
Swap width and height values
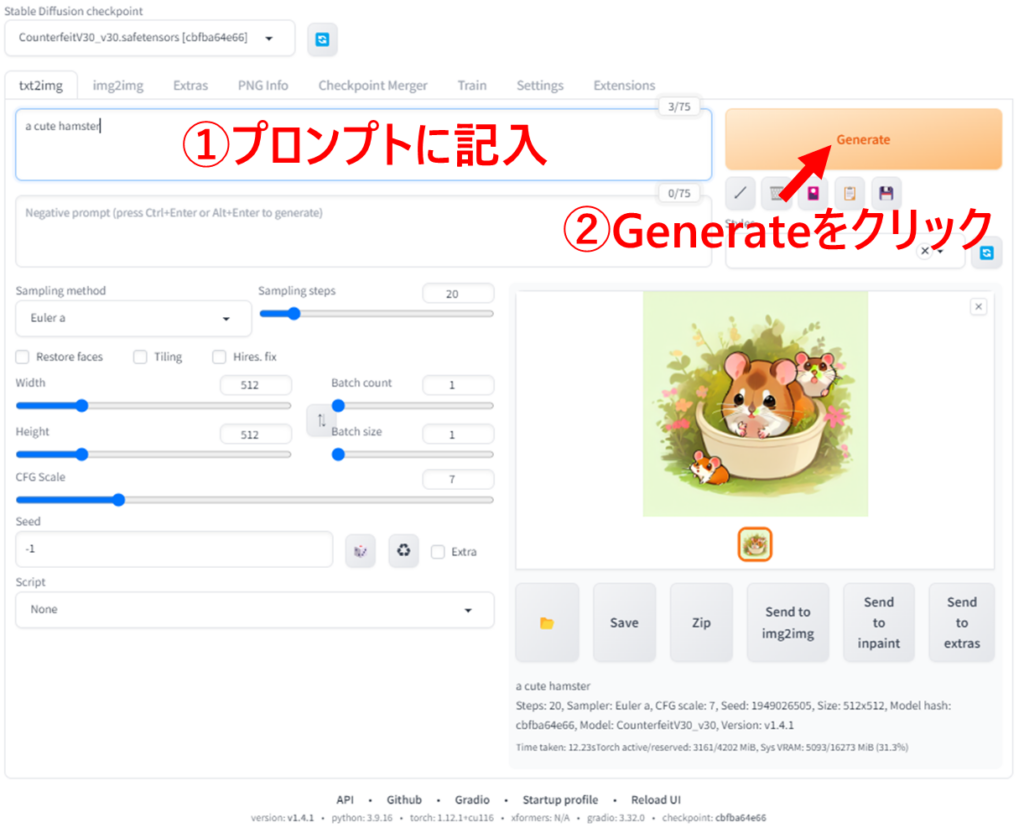pyautogui.click(x=320, y=421)
